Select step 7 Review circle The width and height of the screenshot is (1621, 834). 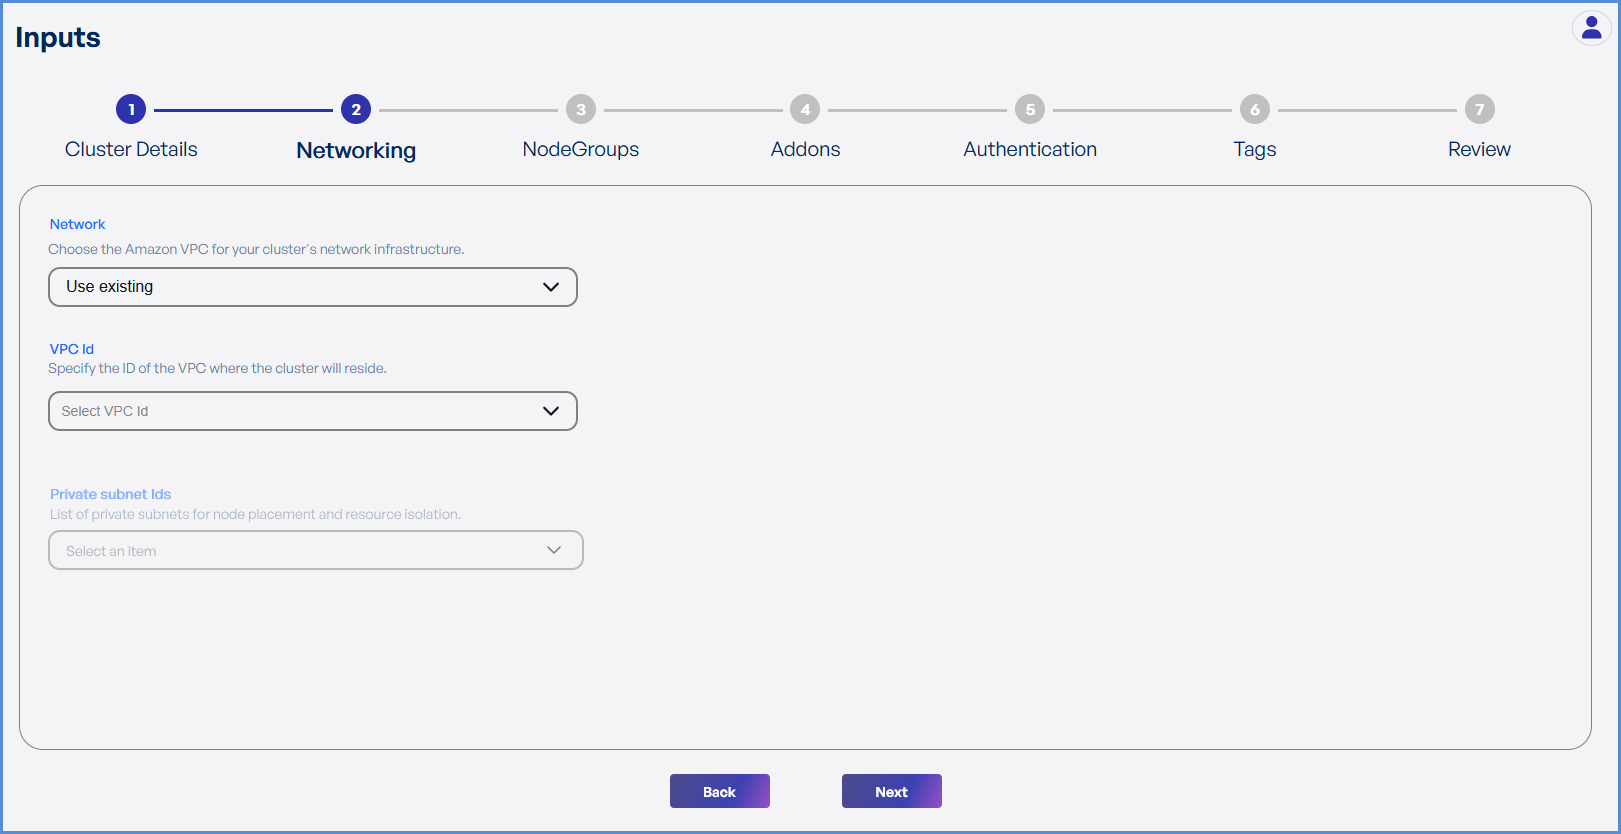point(1479,109)
